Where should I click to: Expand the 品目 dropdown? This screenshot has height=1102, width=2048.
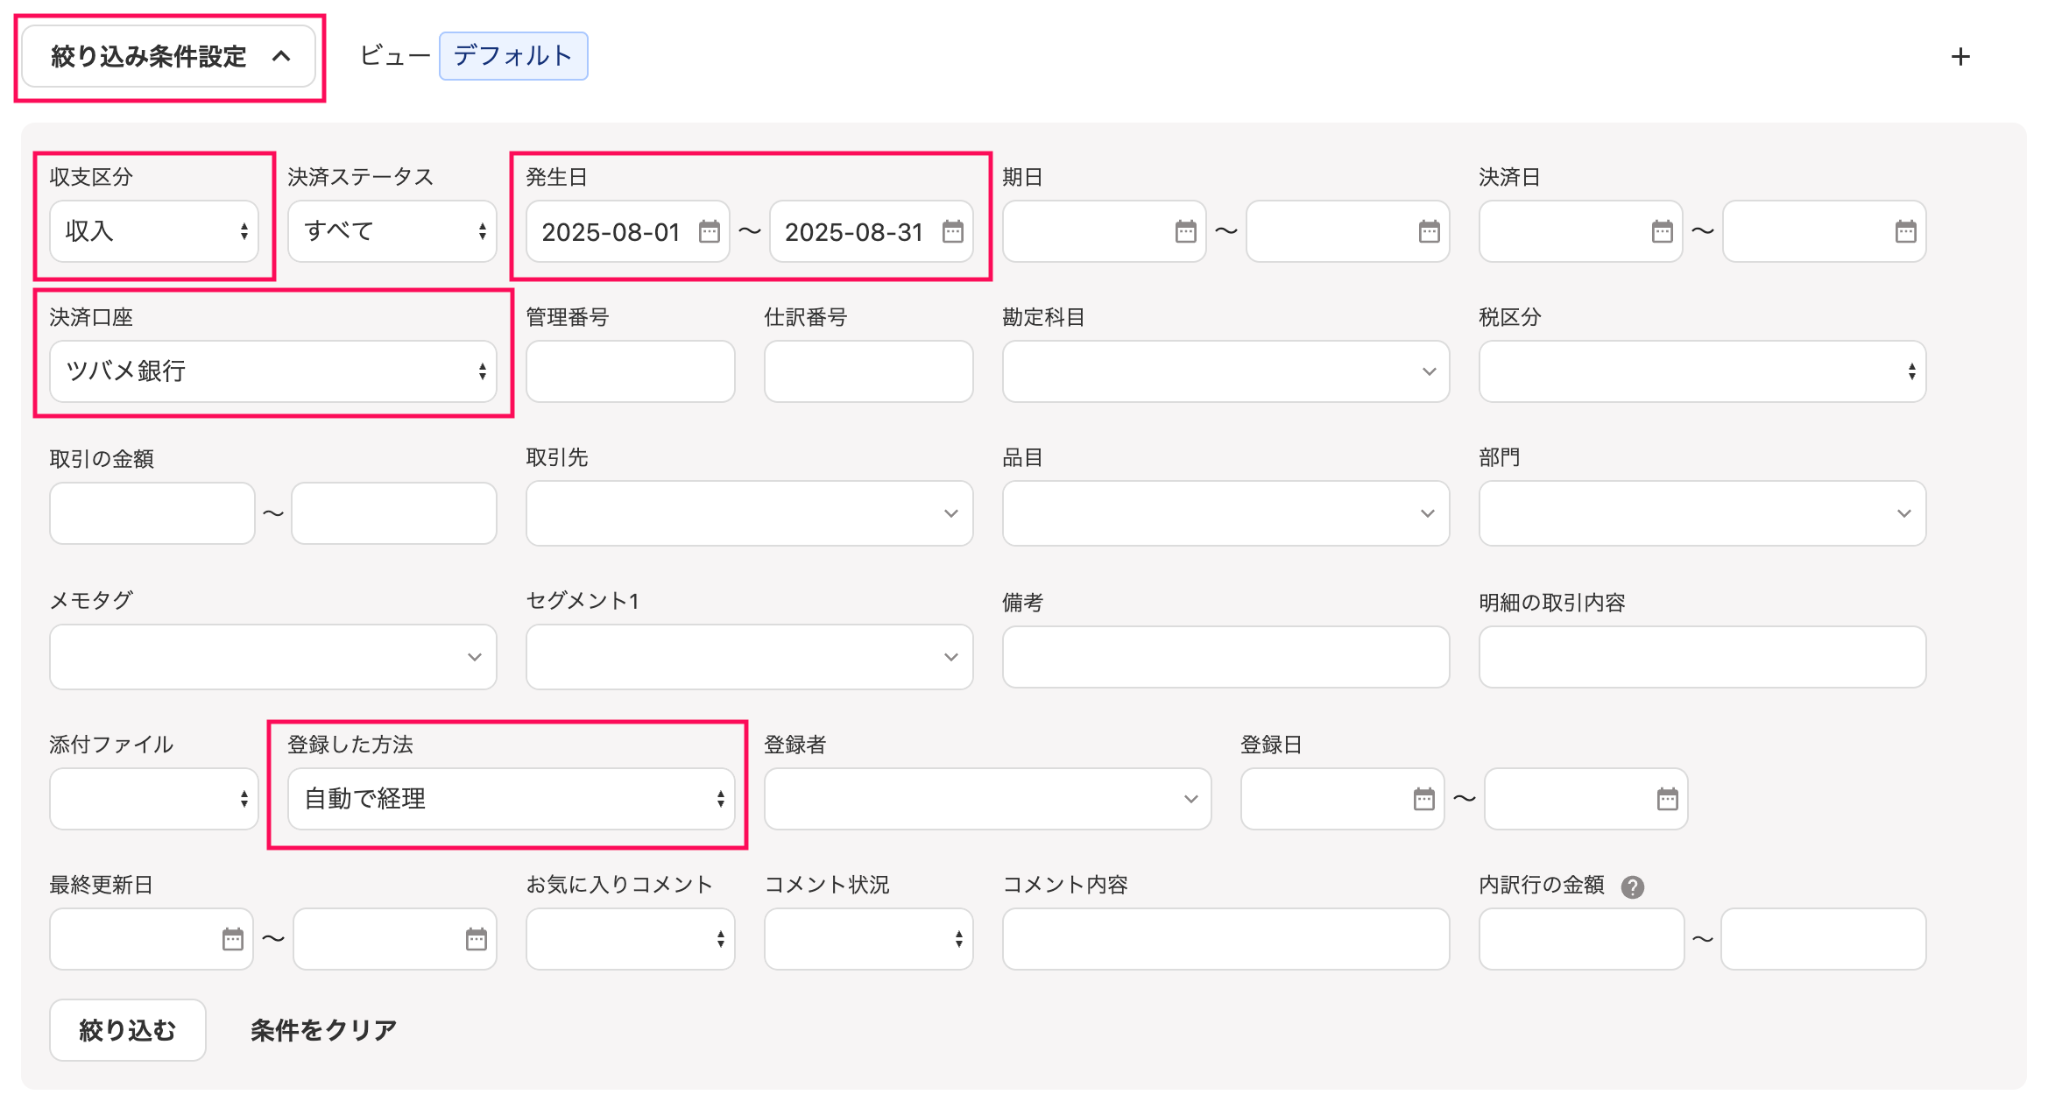(1226, 513)
